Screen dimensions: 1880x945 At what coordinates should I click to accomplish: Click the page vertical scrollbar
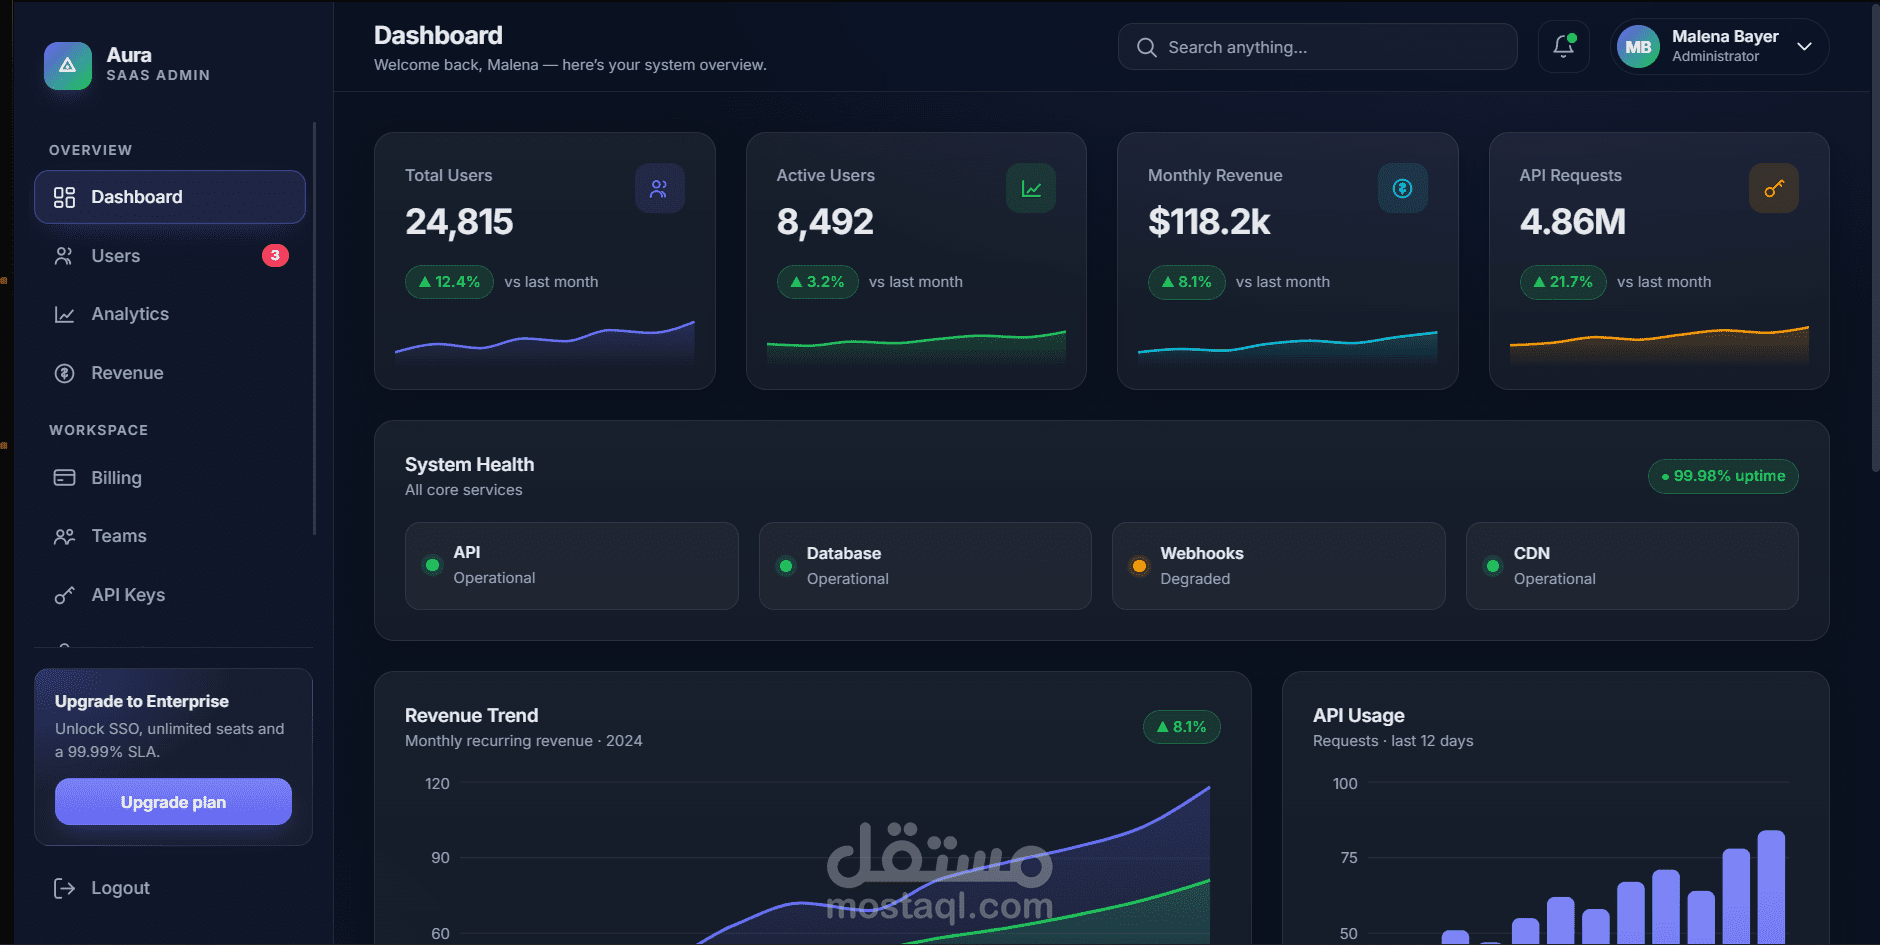pos(1875,236)
